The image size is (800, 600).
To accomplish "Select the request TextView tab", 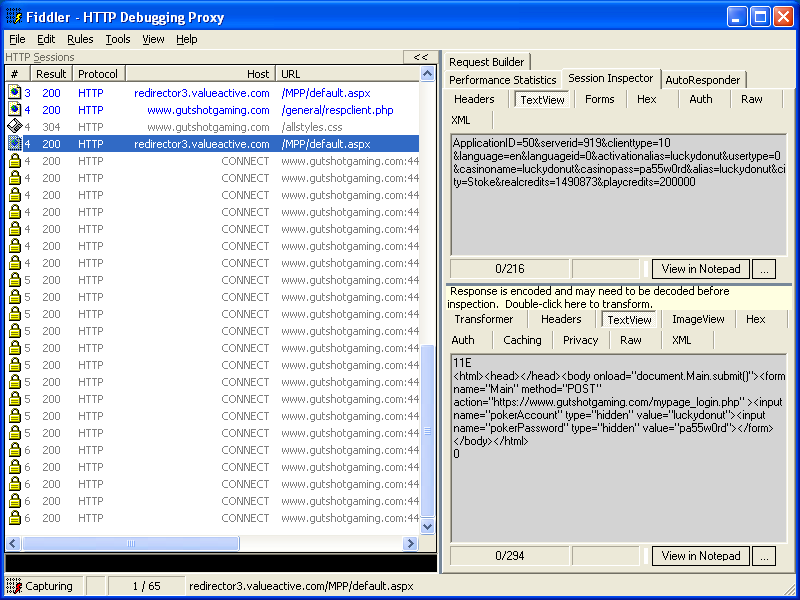I will click(542, 99).
